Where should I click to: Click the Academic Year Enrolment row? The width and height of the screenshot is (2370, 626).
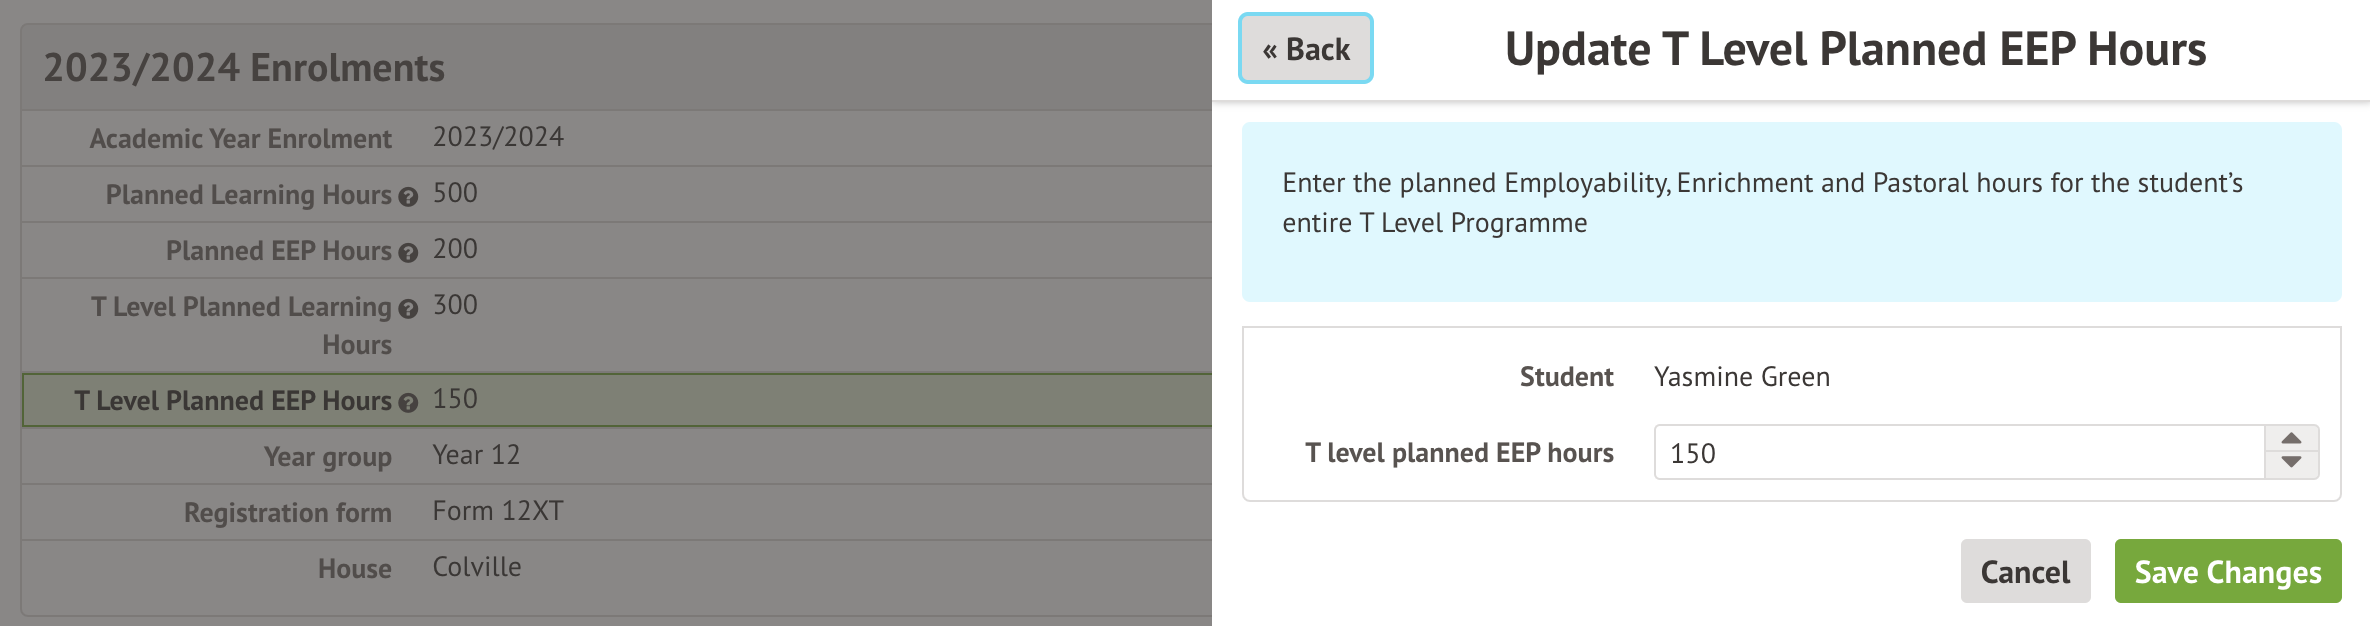(x=600, y=138)
